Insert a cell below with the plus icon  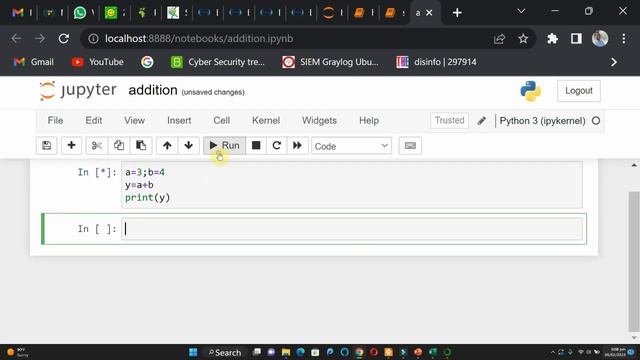[x=71, y=146]
